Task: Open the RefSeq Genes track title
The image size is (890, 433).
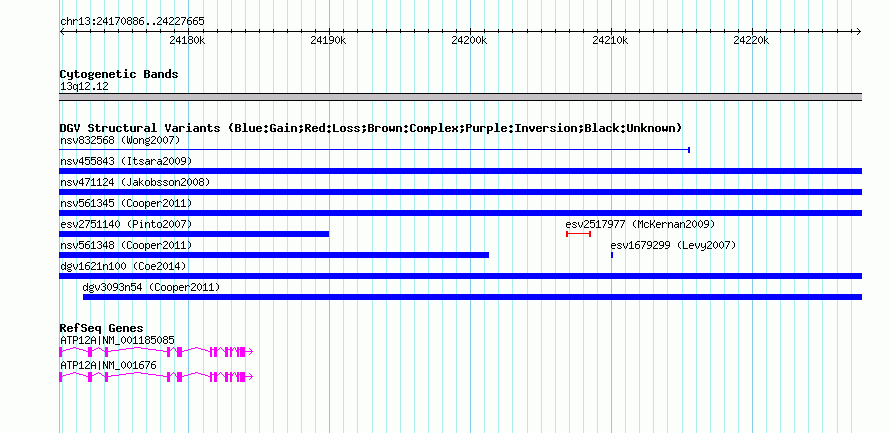Action: (x=102, y=329)
